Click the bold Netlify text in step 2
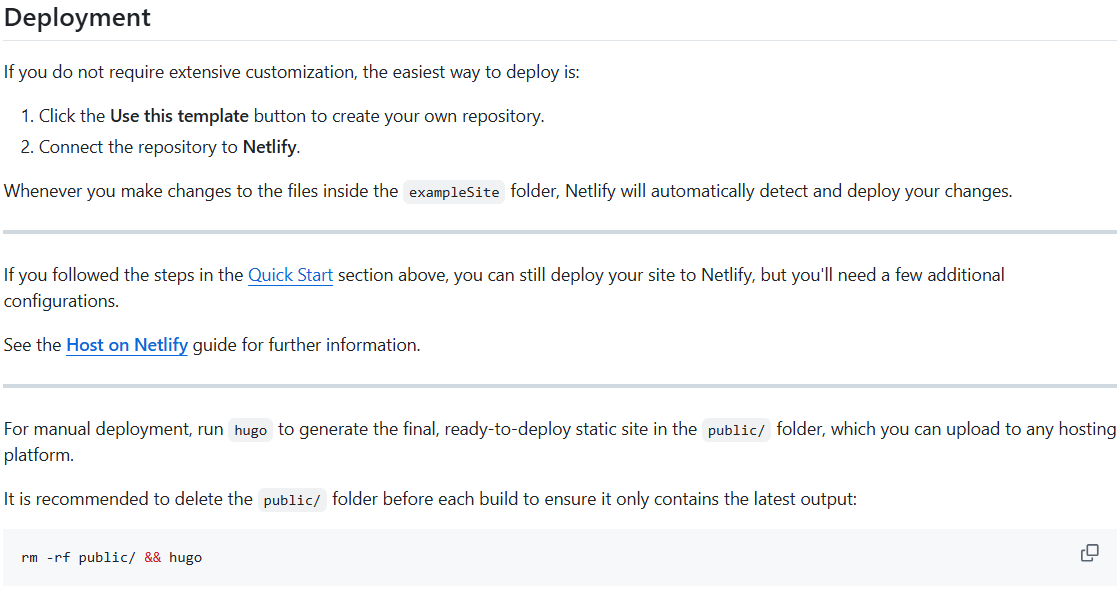The height and width of the screenshot is (593, 1120). click(269, 147)
